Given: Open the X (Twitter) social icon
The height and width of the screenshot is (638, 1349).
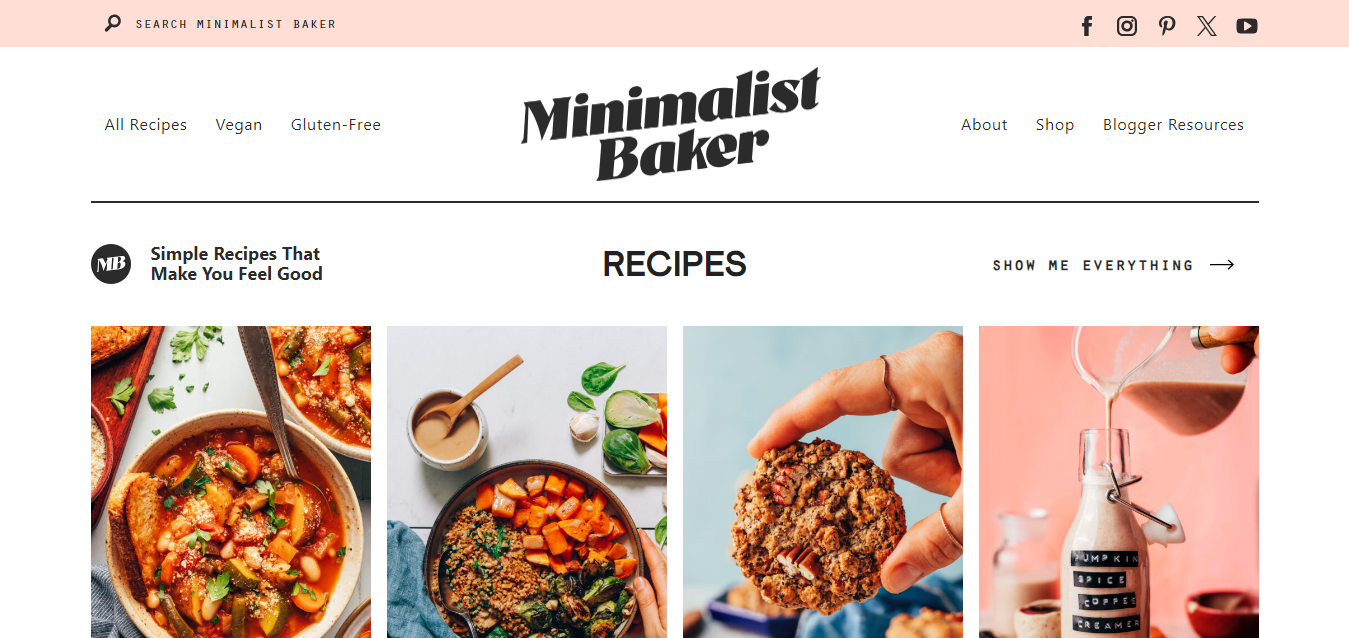Looking at the screenshot, I should 1207,26.
